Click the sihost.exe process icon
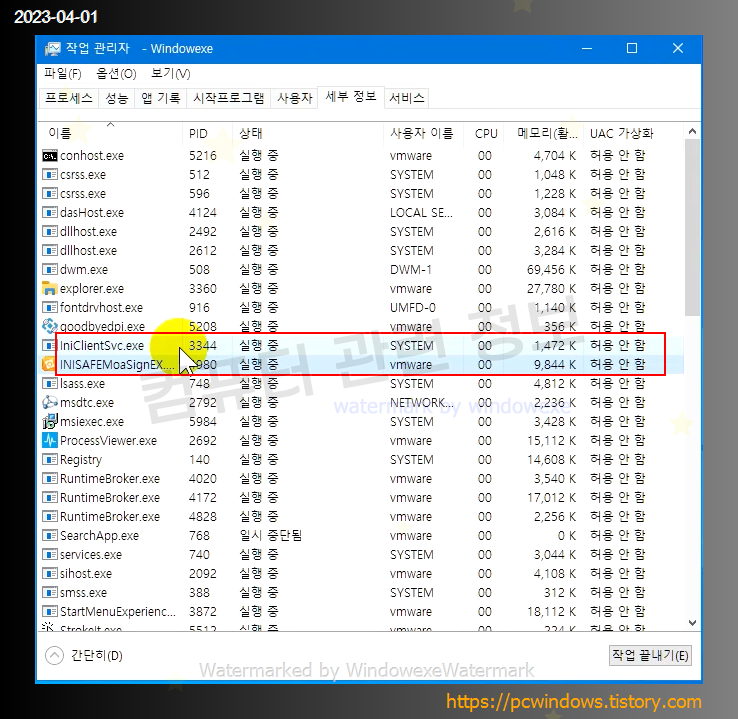738x719 pixels. [49, 574]
